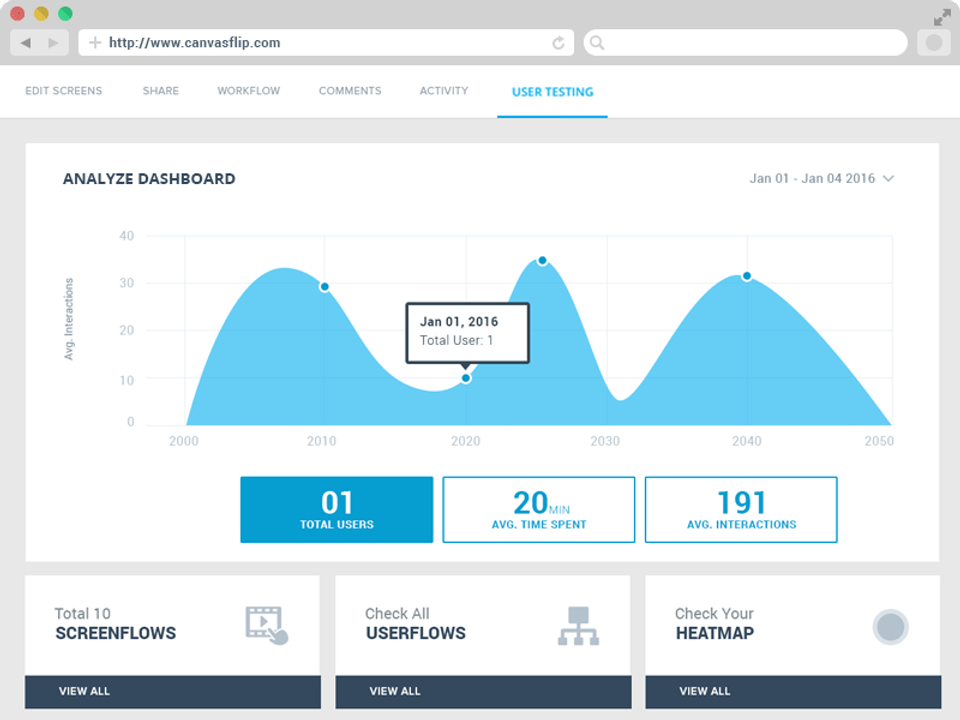Viewport: 960px width, 720px height.
Task: Select the Total Users stat box
Action: point(336,510)
